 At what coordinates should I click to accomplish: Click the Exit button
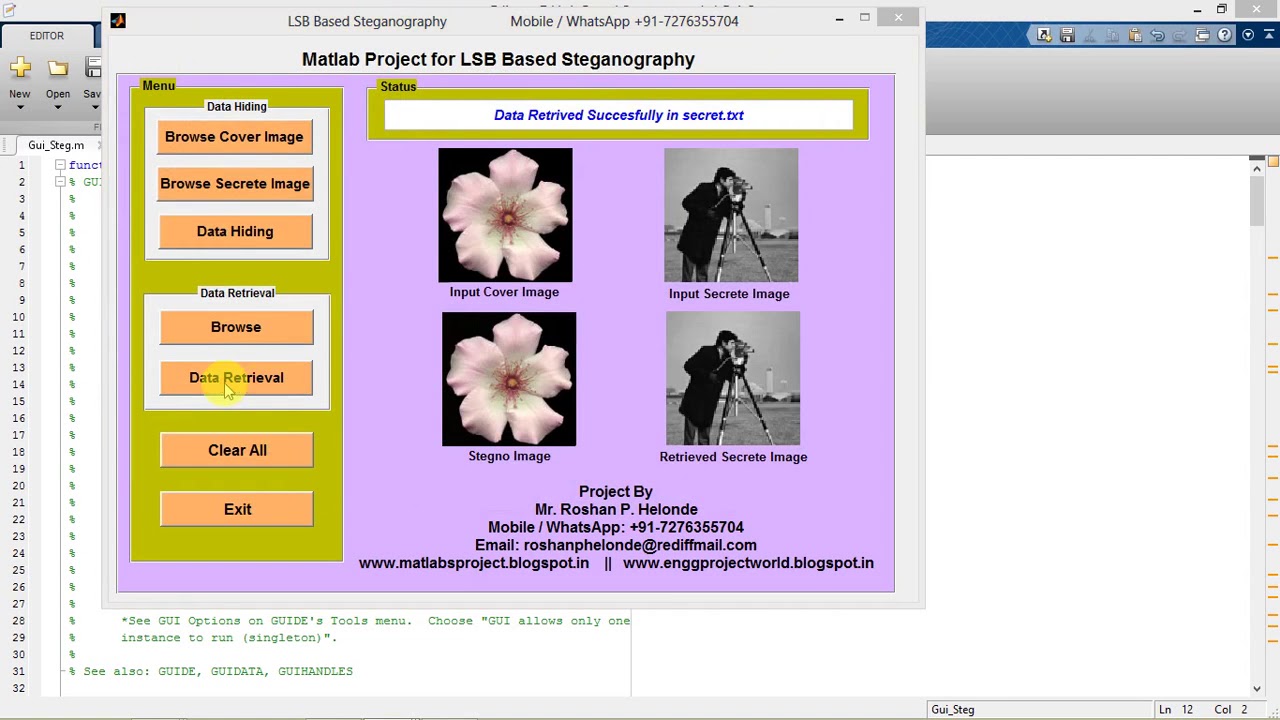(237, 510)
